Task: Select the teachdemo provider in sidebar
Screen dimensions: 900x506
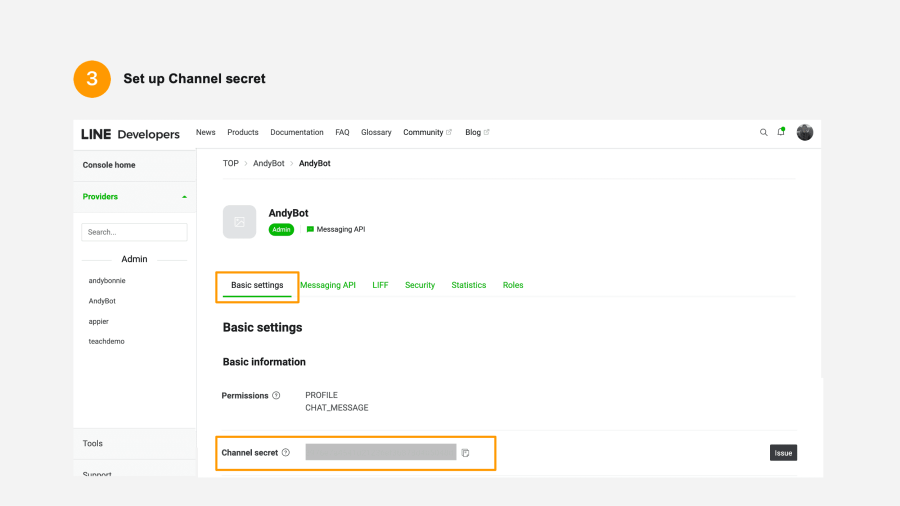Action: (x=106, y=341)
